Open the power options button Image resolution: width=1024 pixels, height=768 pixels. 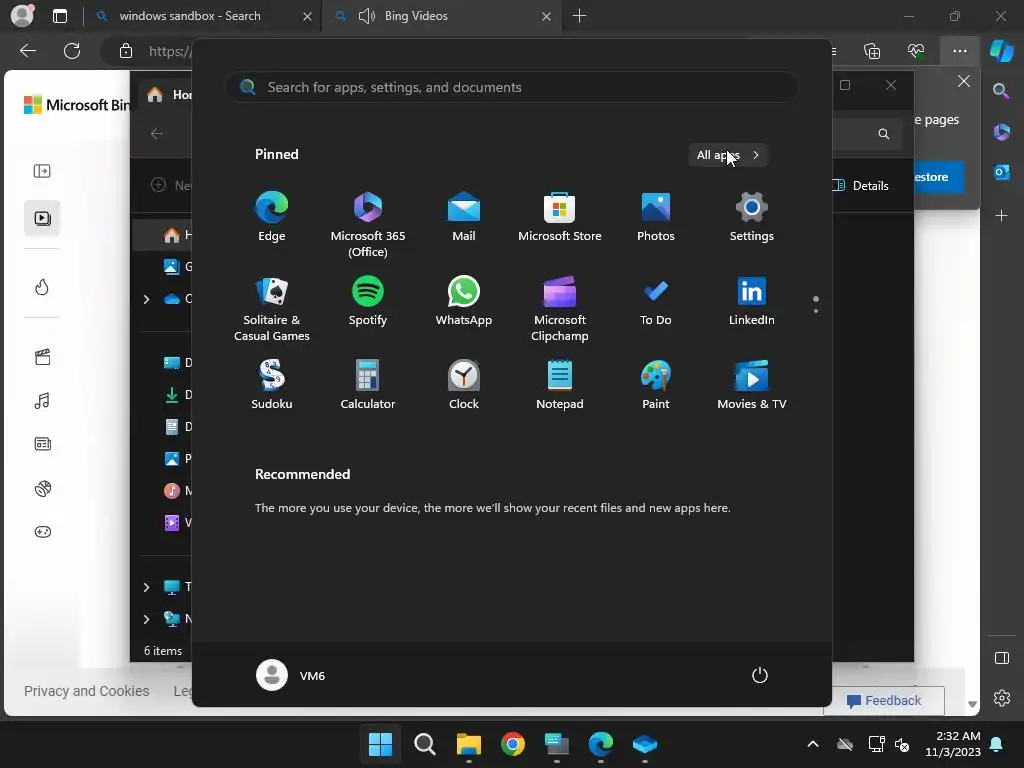(x=760, y=675)
